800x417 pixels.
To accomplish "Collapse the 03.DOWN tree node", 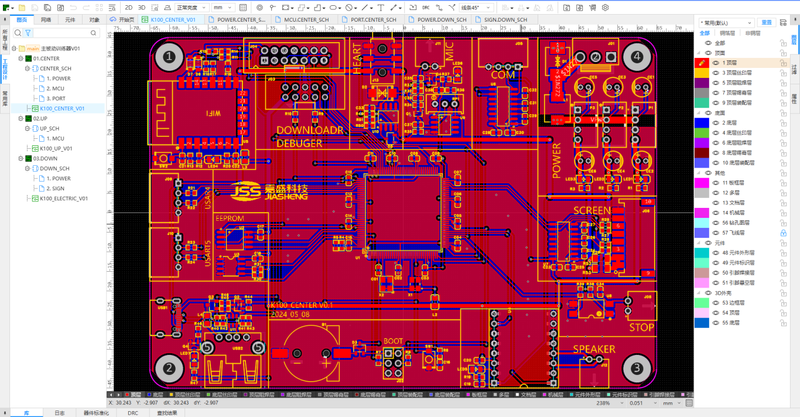I will click(x=21, y=158).
